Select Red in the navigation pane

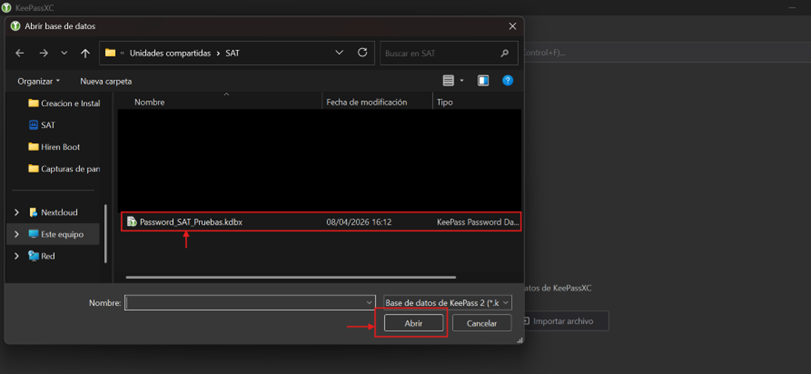(x=42, y=256)
